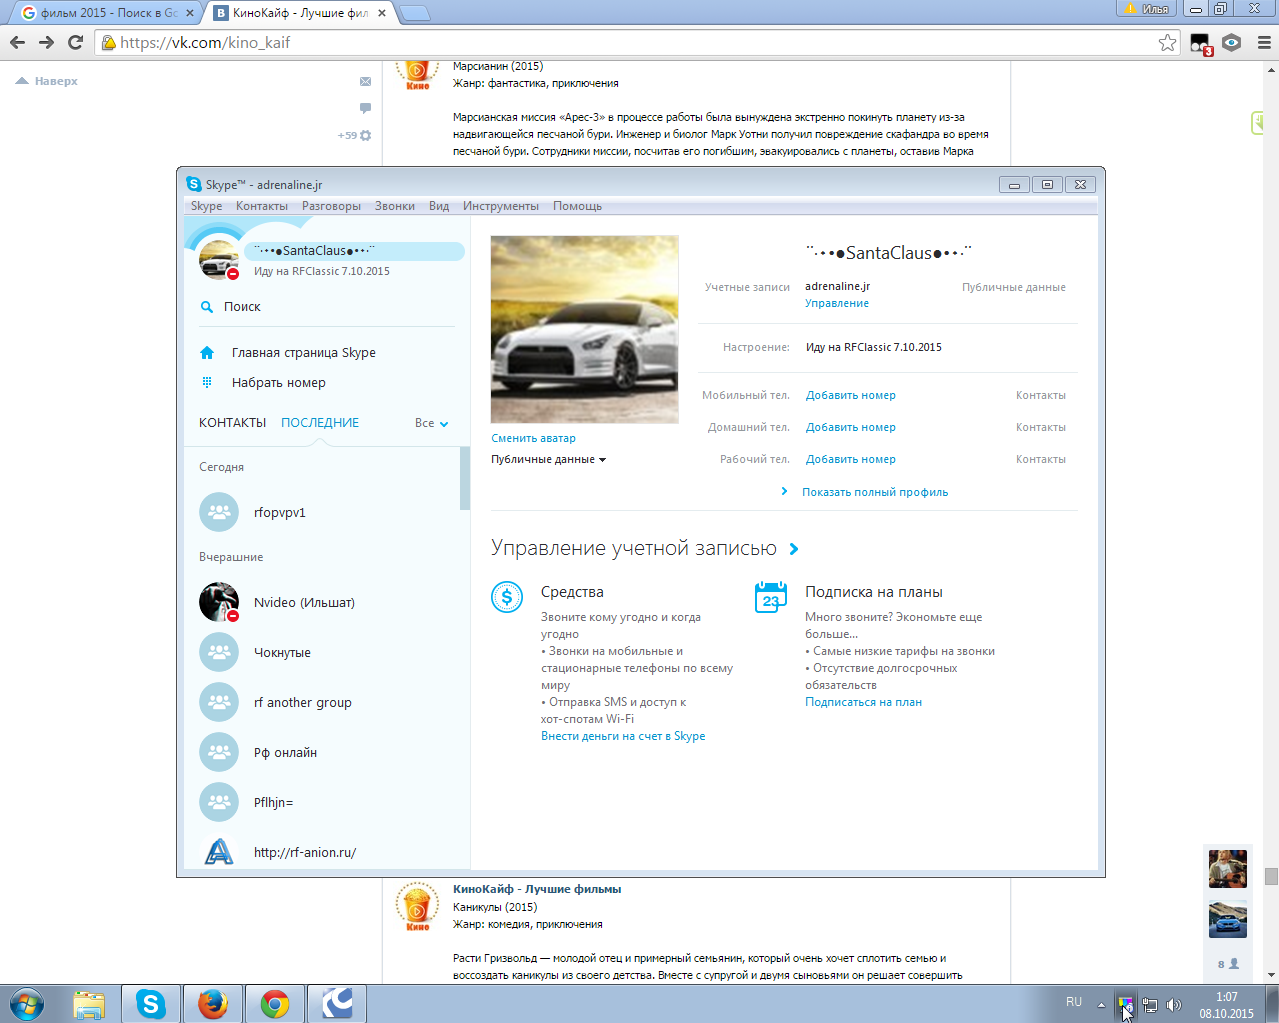Screen dimensions: 1279x1023
Task: Click own profile avatar in Skype sidebar
Action: (x=219, y=260)
